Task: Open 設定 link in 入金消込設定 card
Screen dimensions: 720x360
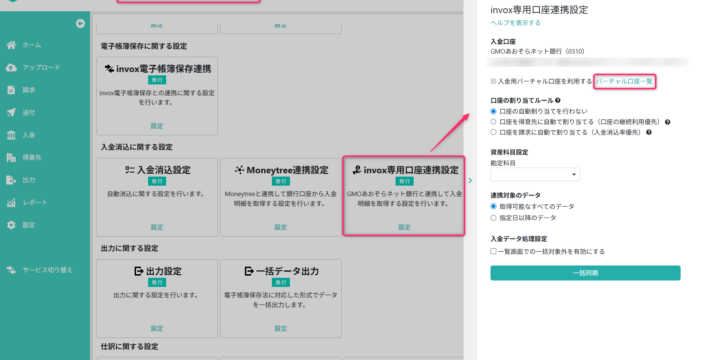Action: click(157, 227)
